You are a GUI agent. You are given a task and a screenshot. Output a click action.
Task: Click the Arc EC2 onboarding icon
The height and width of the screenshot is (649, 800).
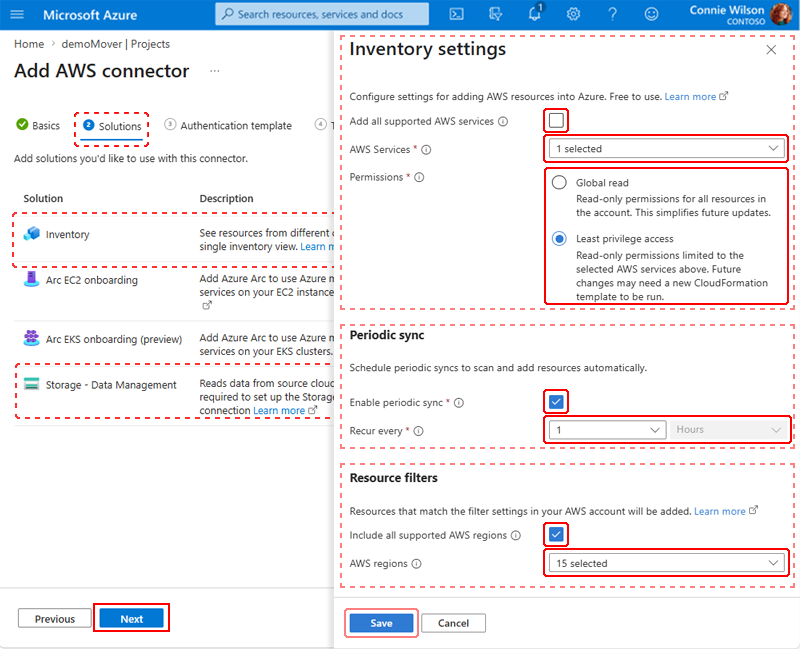click(x=32, y=279)
